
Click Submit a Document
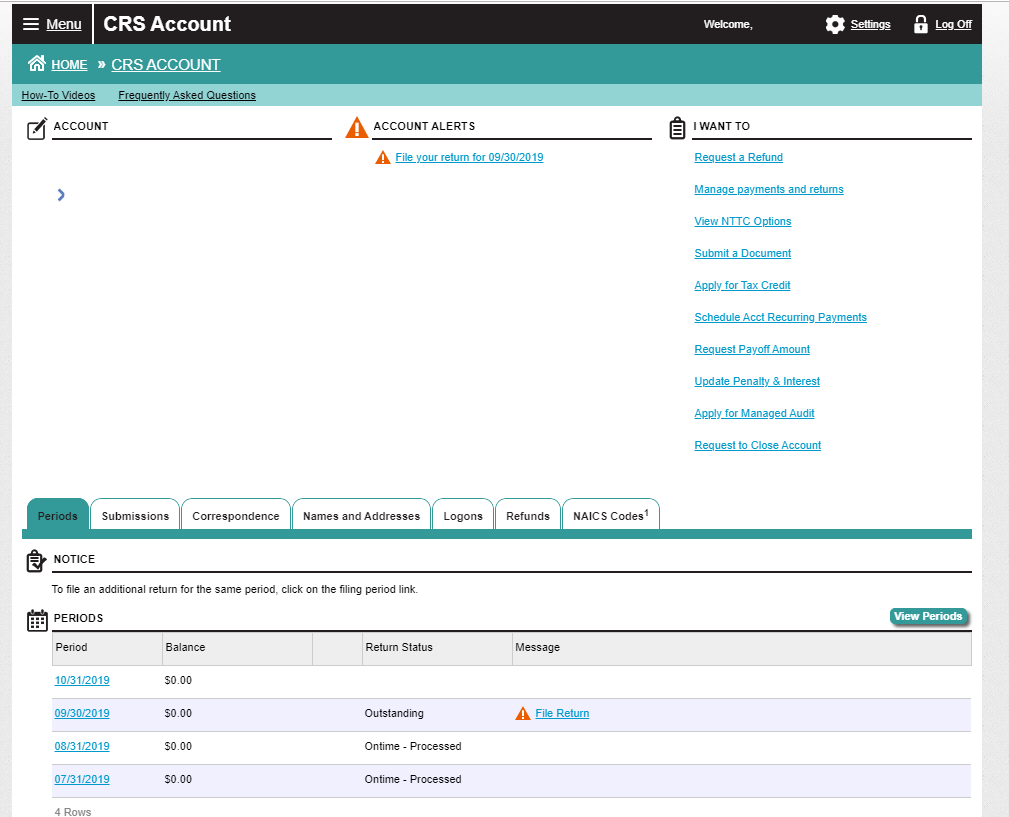click(743, 253)
